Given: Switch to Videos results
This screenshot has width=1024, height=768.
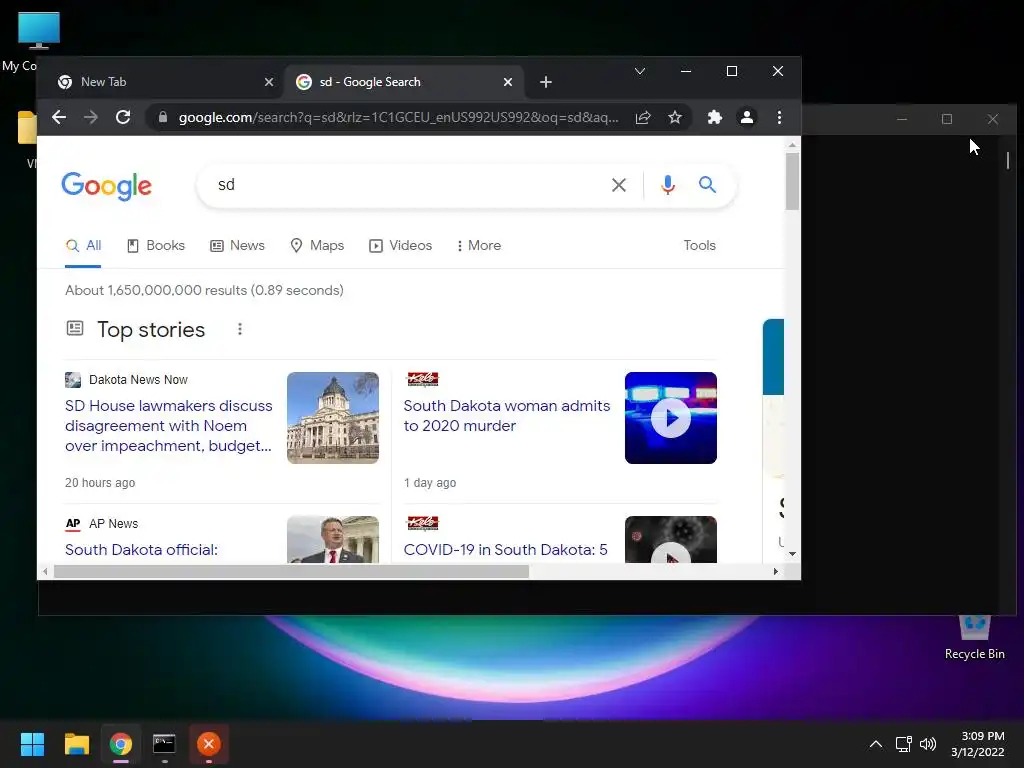Looking at the screenshot, I should coord(400,246).
